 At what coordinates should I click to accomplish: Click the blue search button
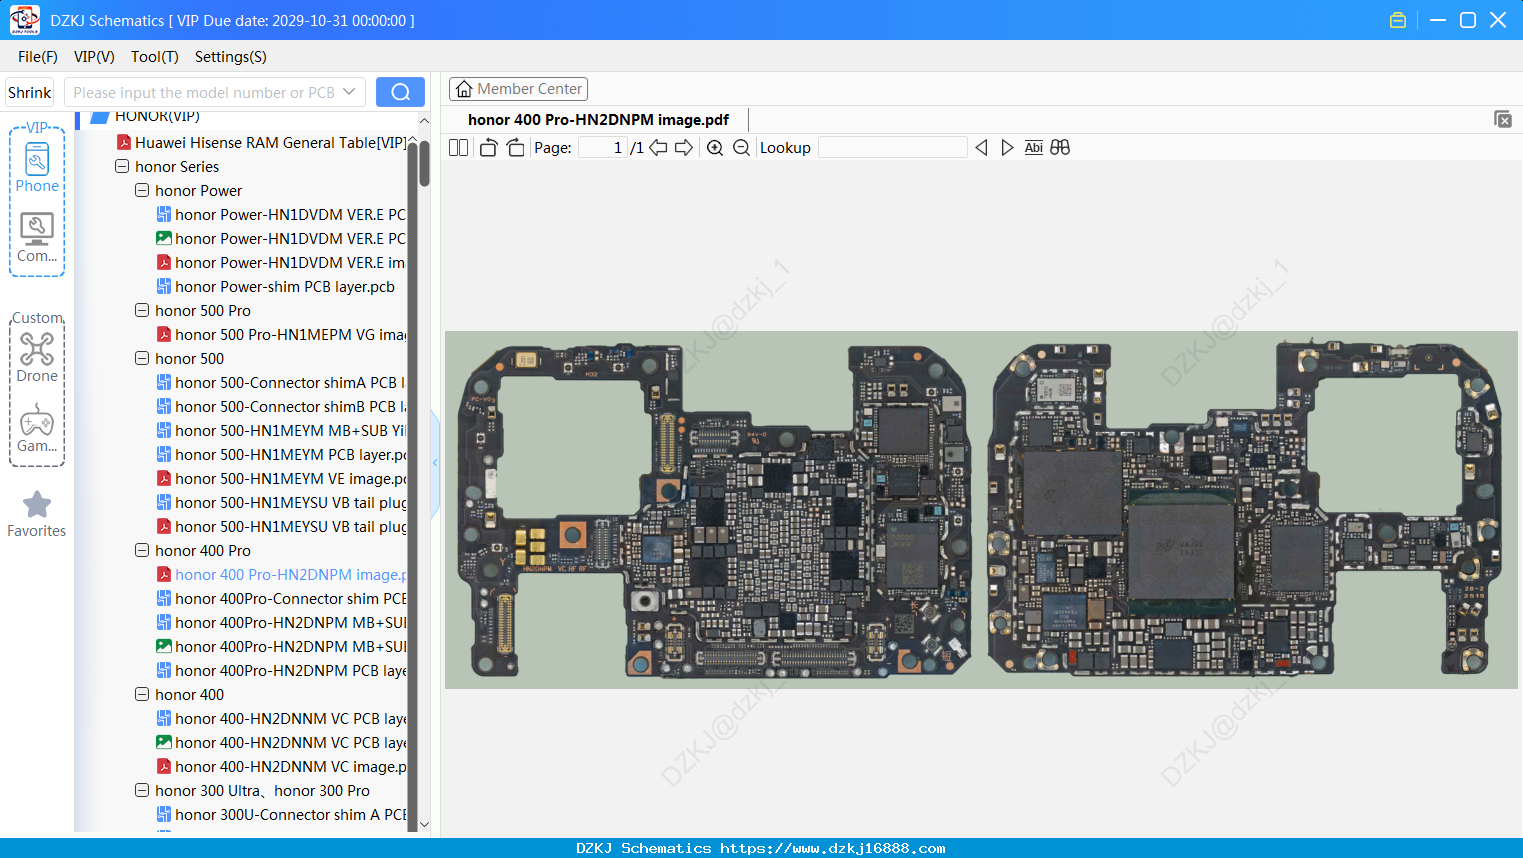click(x=400, y=92)
